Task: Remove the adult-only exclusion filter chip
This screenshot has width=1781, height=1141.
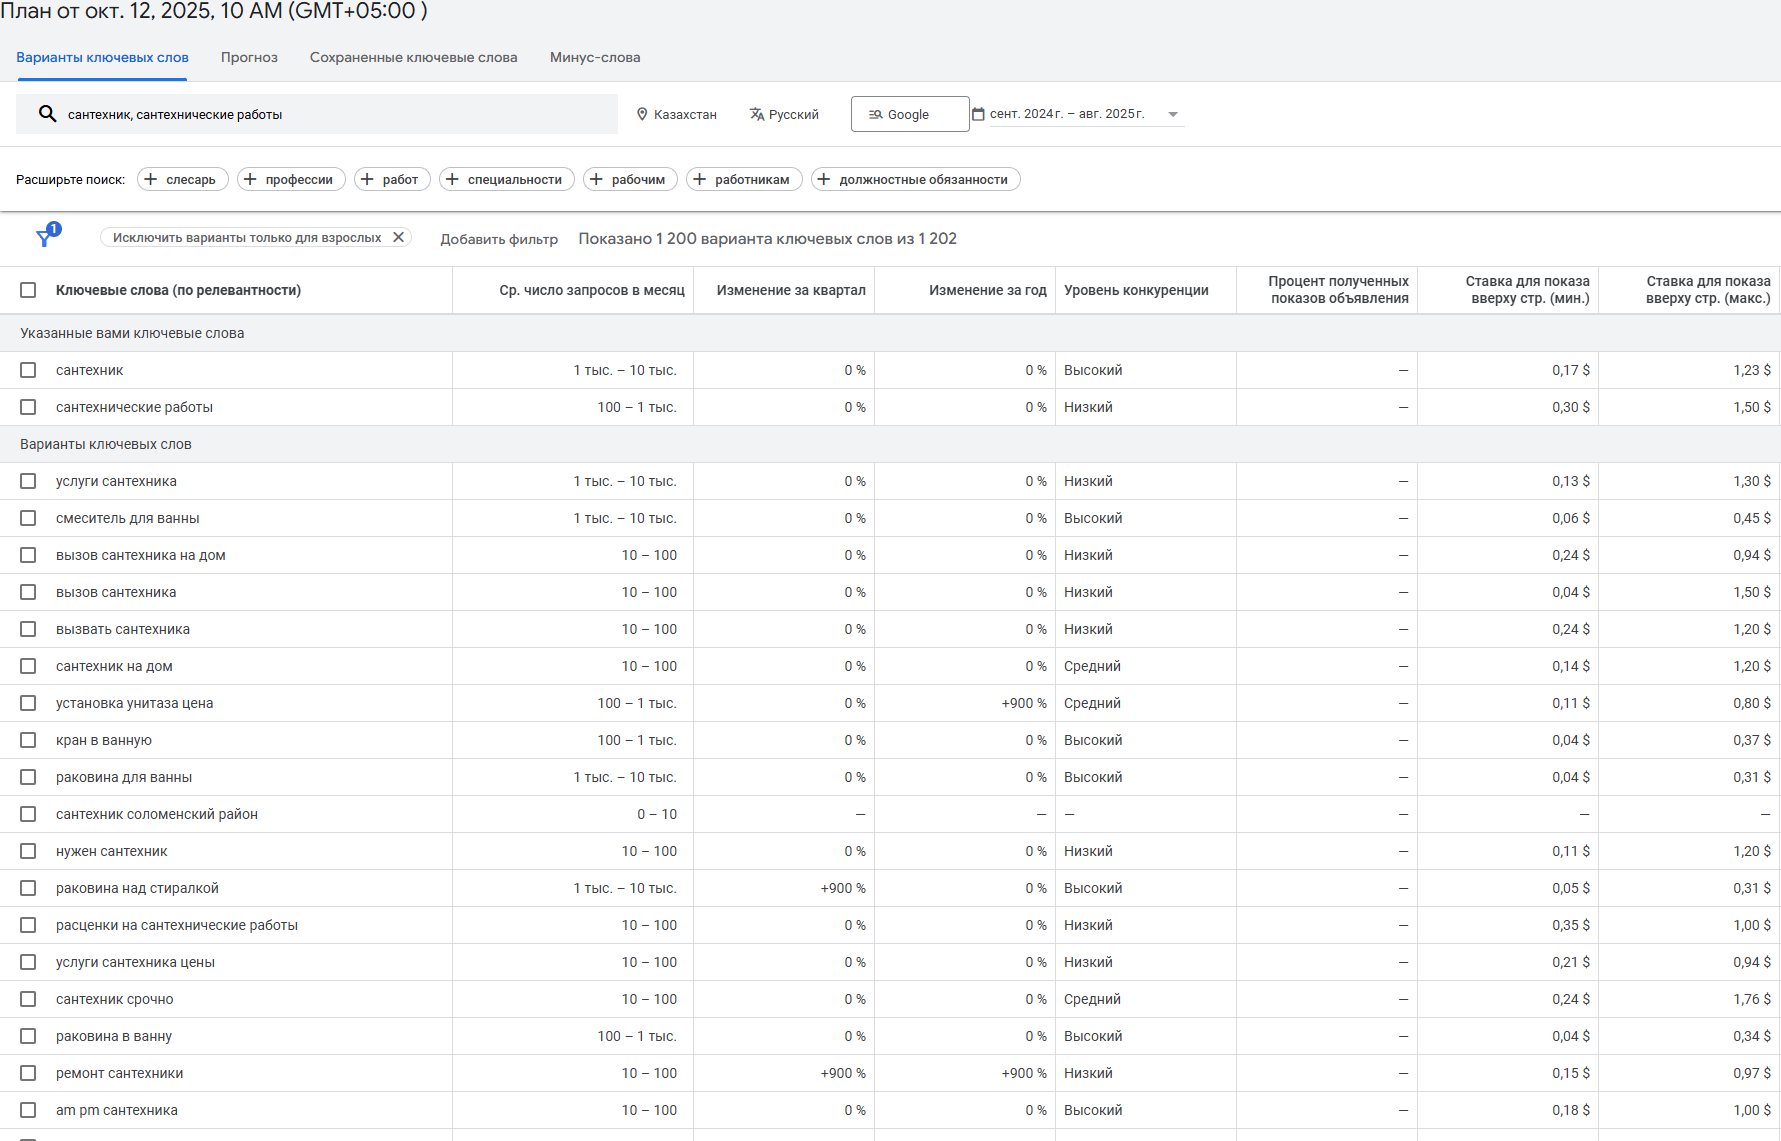Action: (398, 237)
